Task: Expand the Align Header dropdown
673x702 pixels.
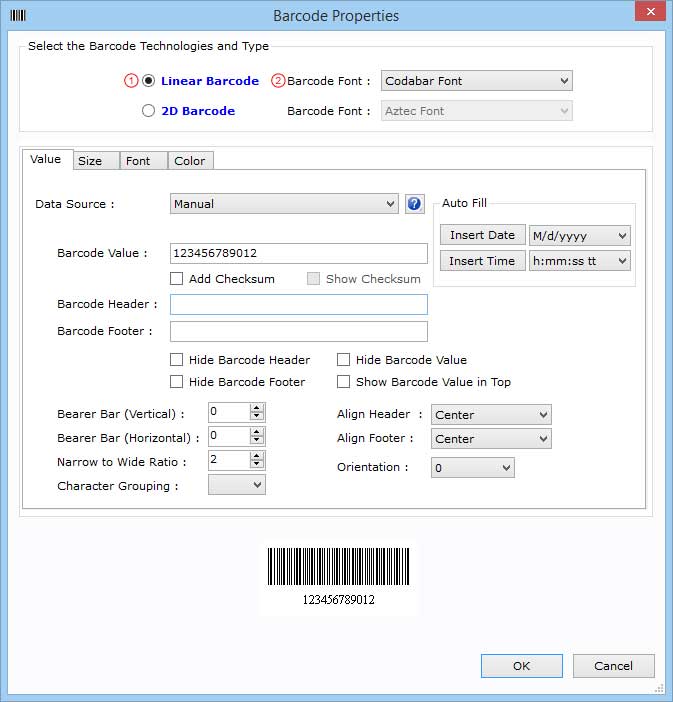Action: coord(491,415)
